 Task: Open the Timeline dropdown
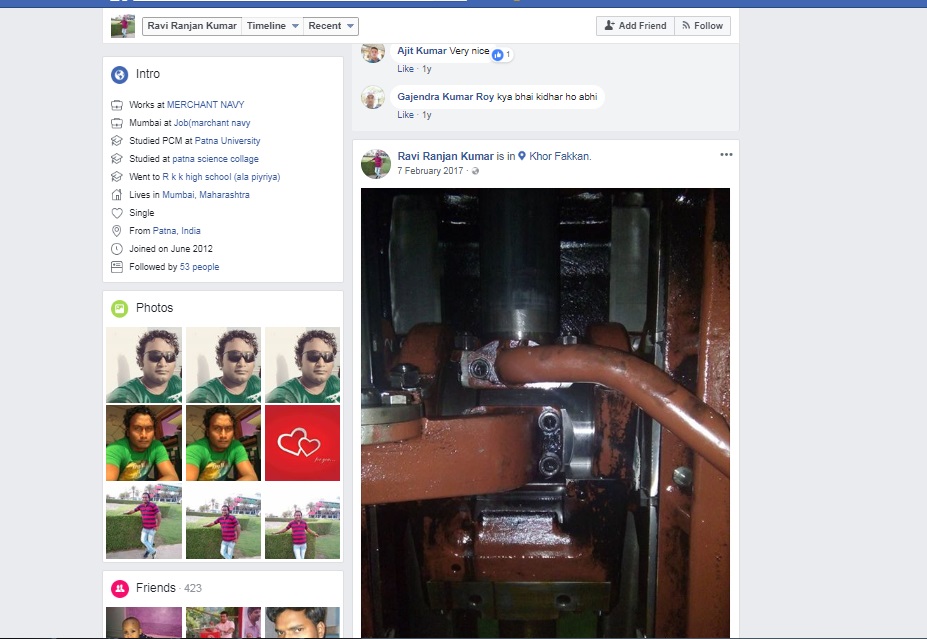coord(273,26)
